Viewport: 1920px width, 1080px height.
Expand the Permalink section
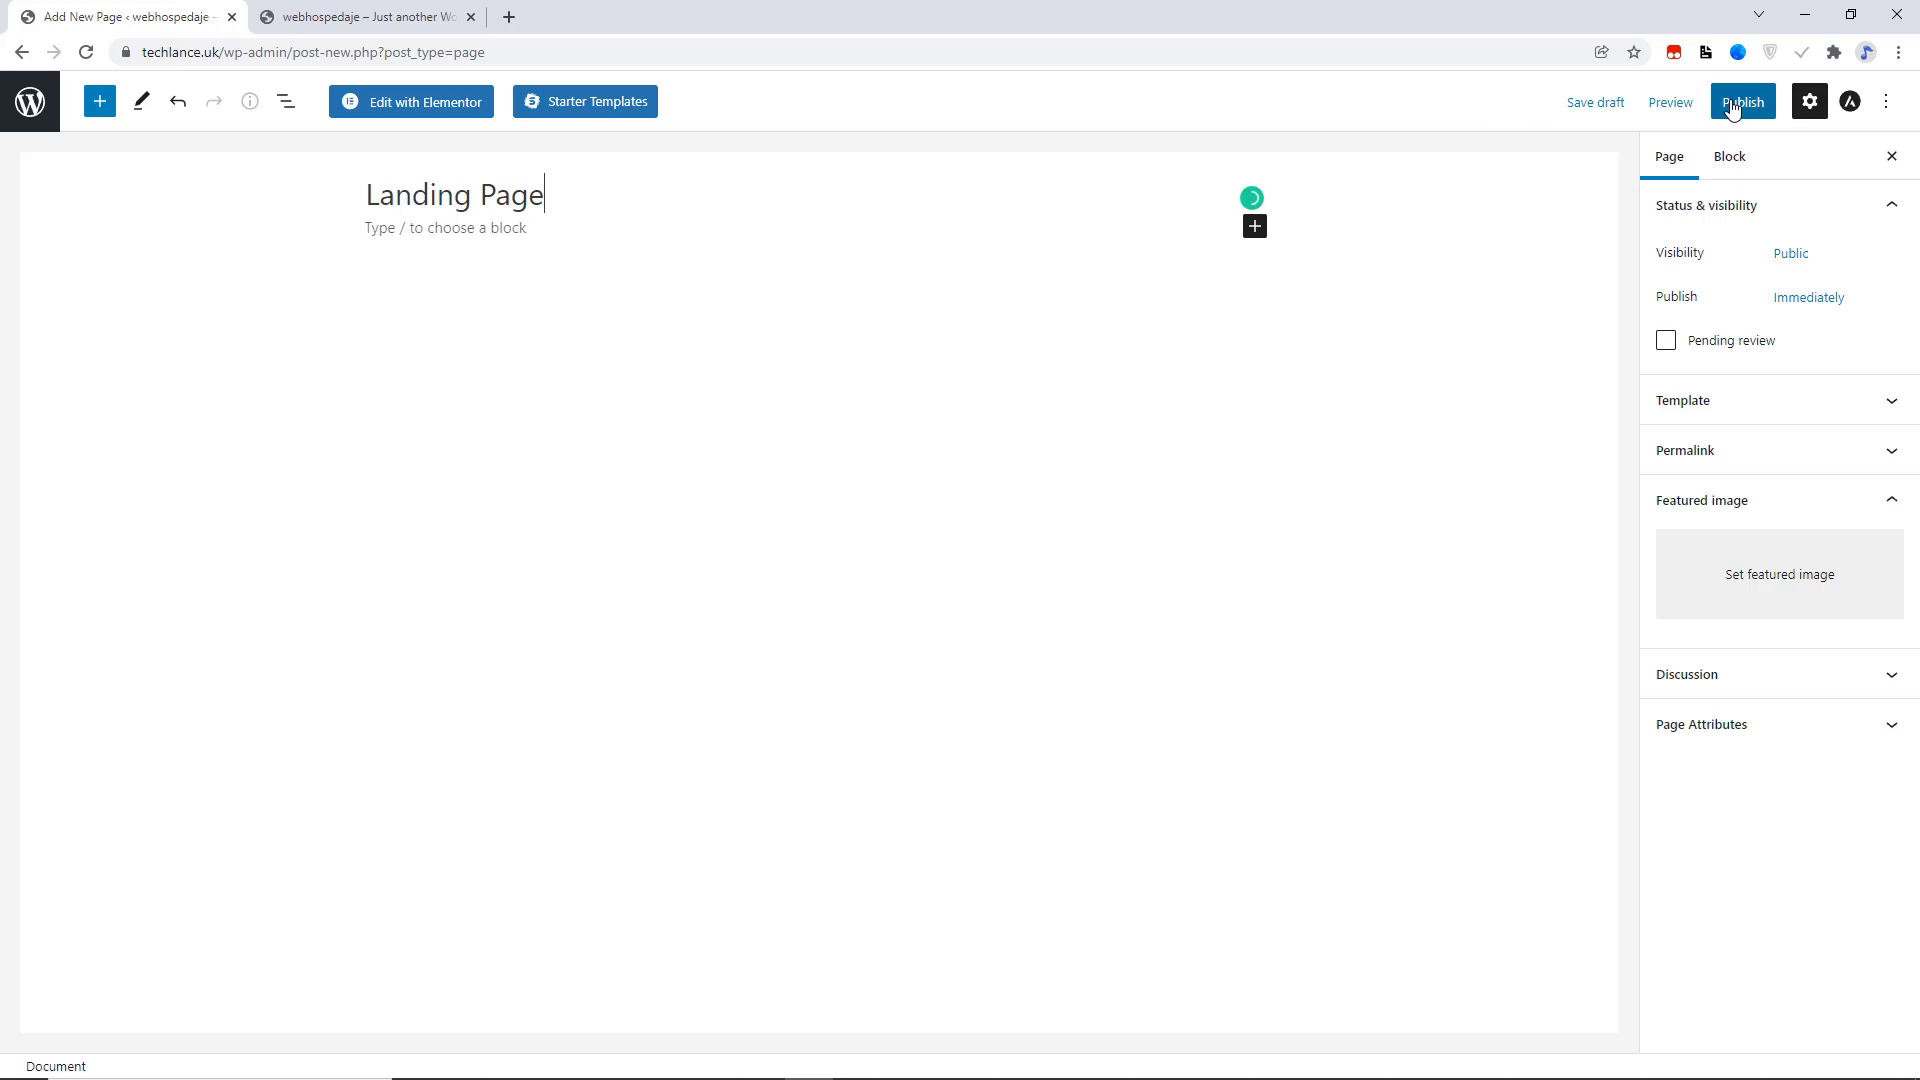[1779, 450]
